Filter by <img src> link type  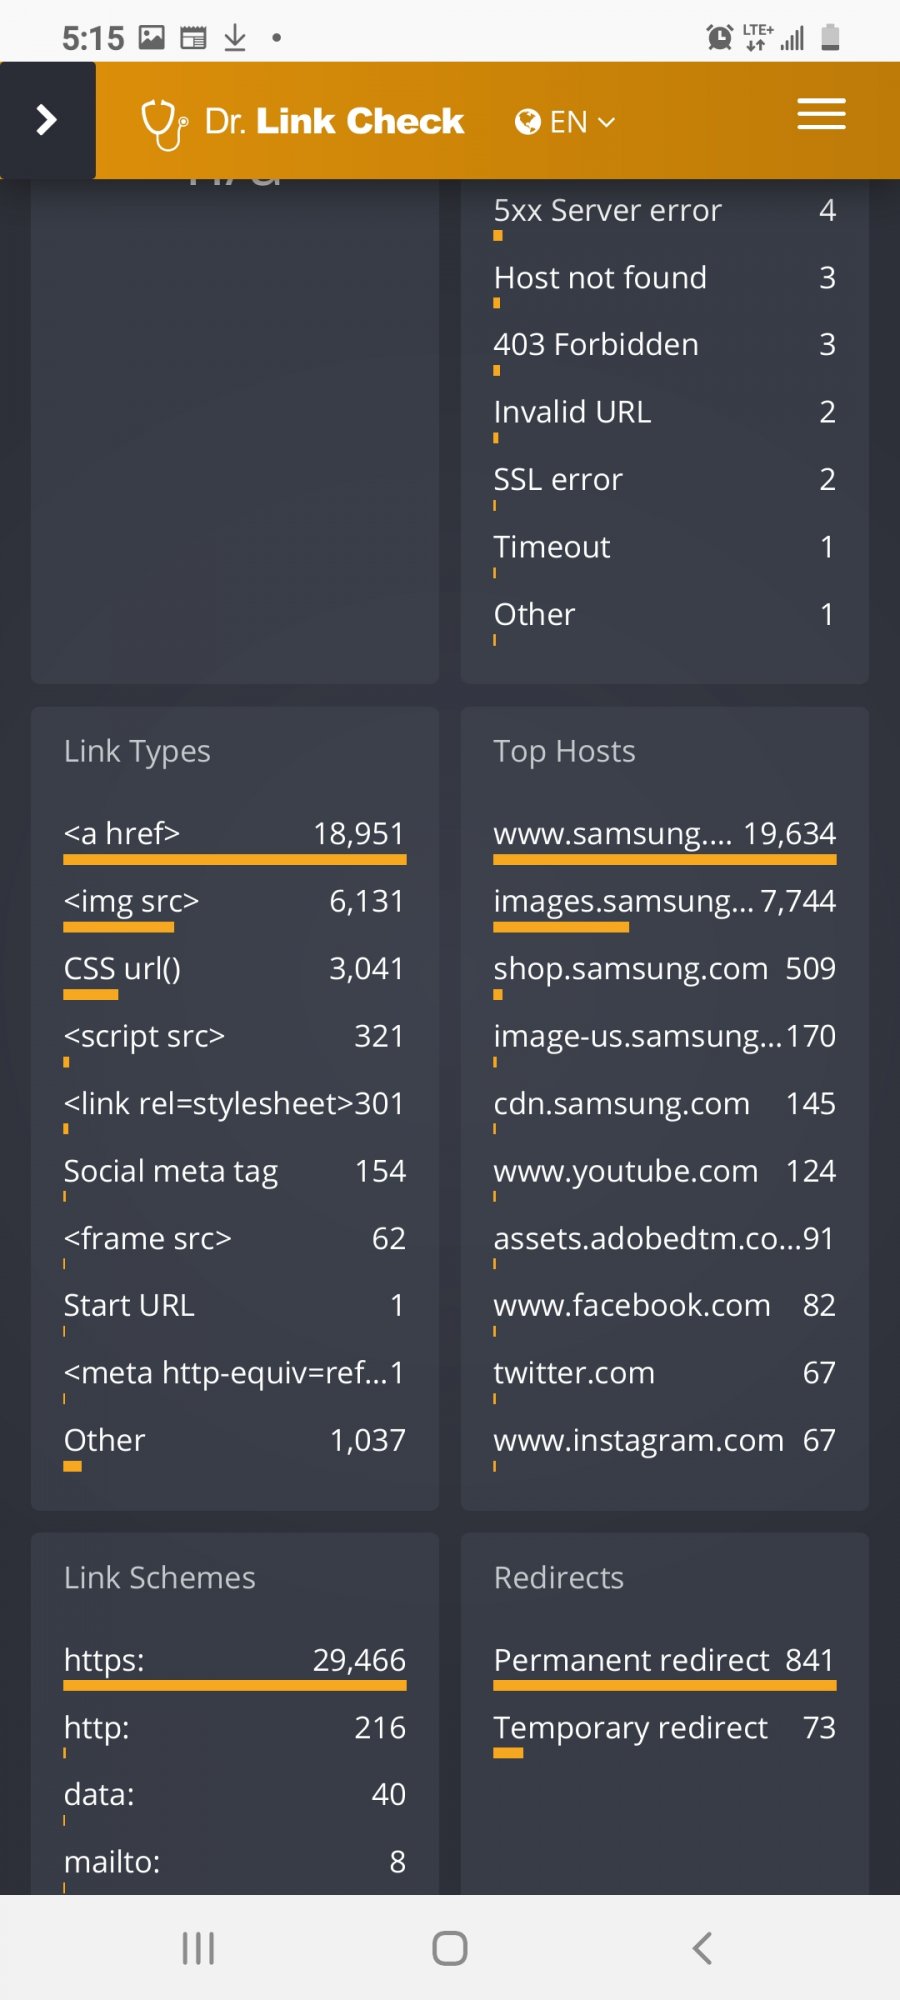(x=235, y=907)
